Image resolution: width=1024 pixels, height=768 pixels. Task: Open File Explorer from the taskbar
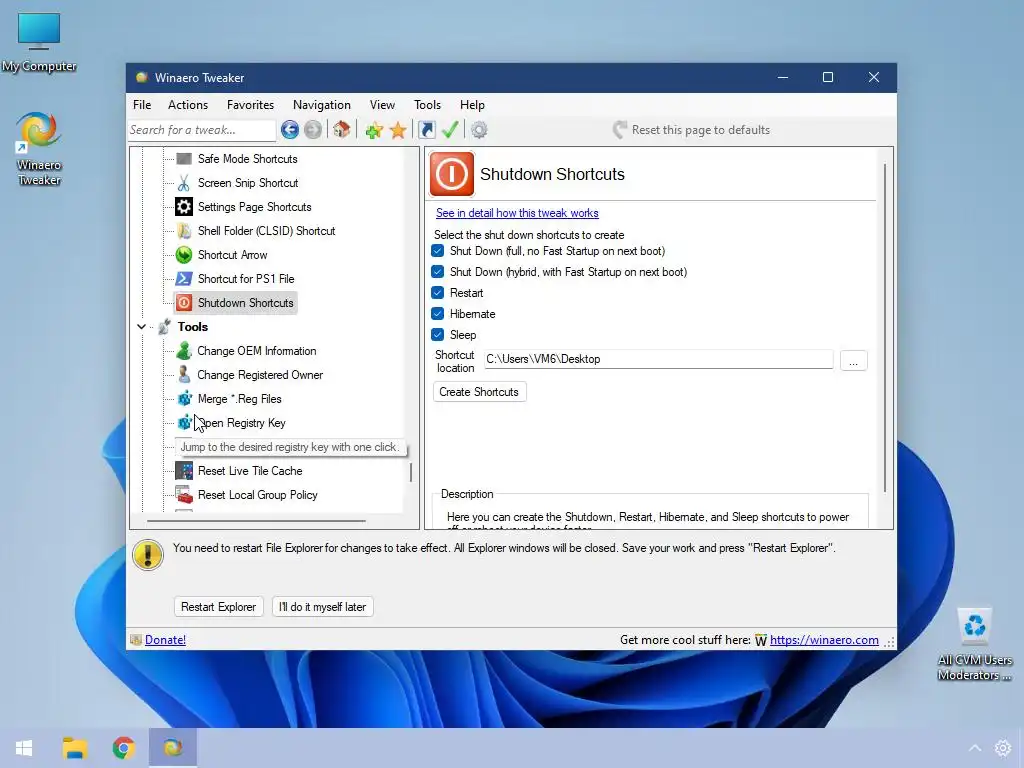(74, 748)
